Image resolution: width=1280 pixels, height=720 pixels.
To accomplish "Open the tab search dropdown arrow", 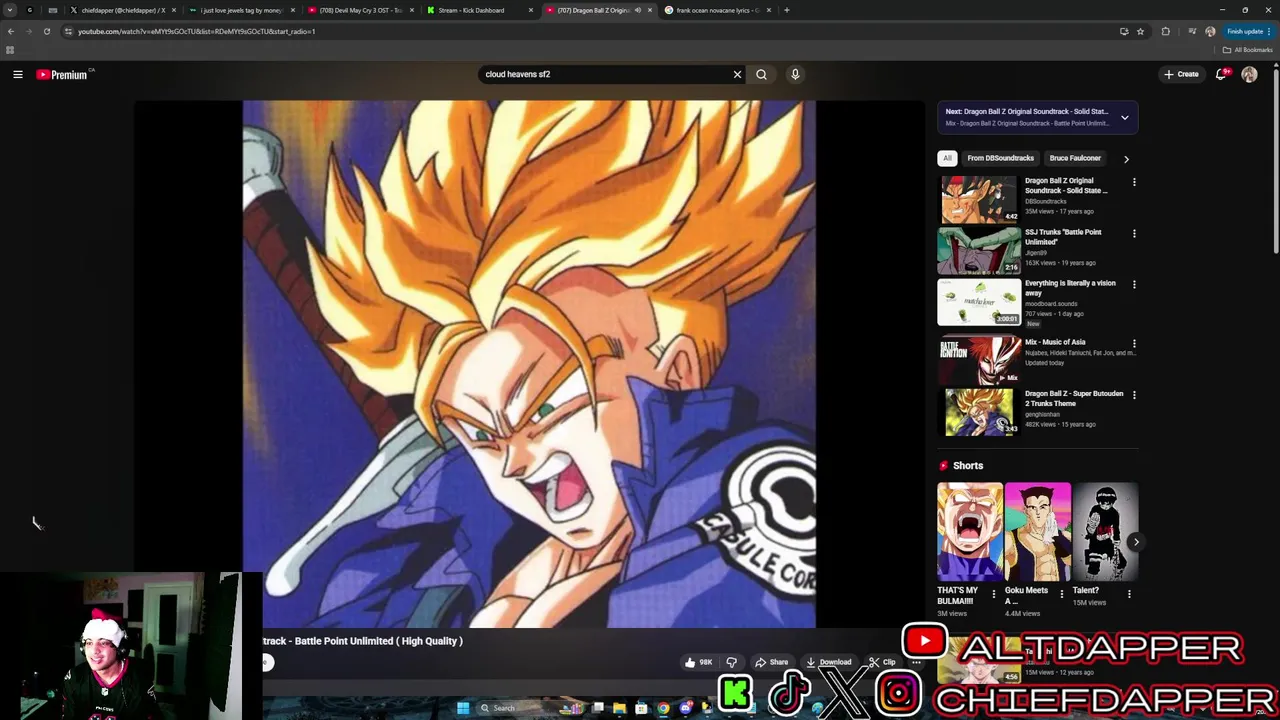I will pyautogui.click(x=10, y=10).
